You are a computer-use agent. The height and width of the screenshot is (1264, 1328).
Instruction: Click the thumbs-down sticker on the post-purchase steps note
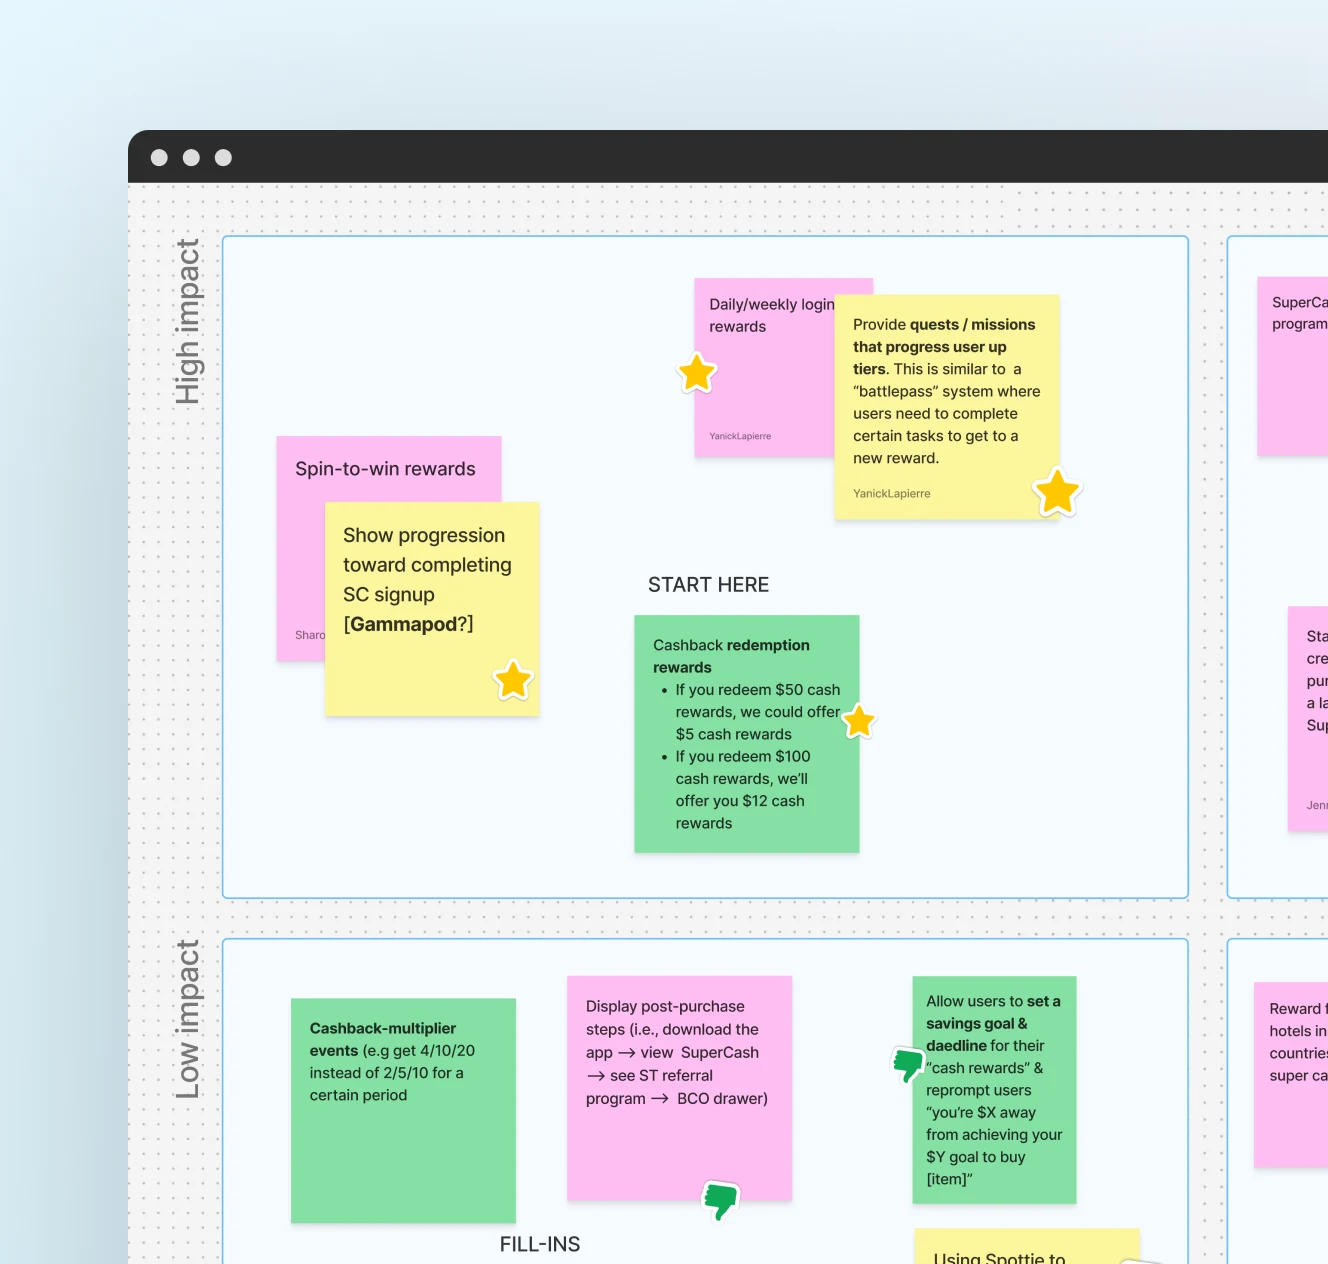pos(720,1199)
